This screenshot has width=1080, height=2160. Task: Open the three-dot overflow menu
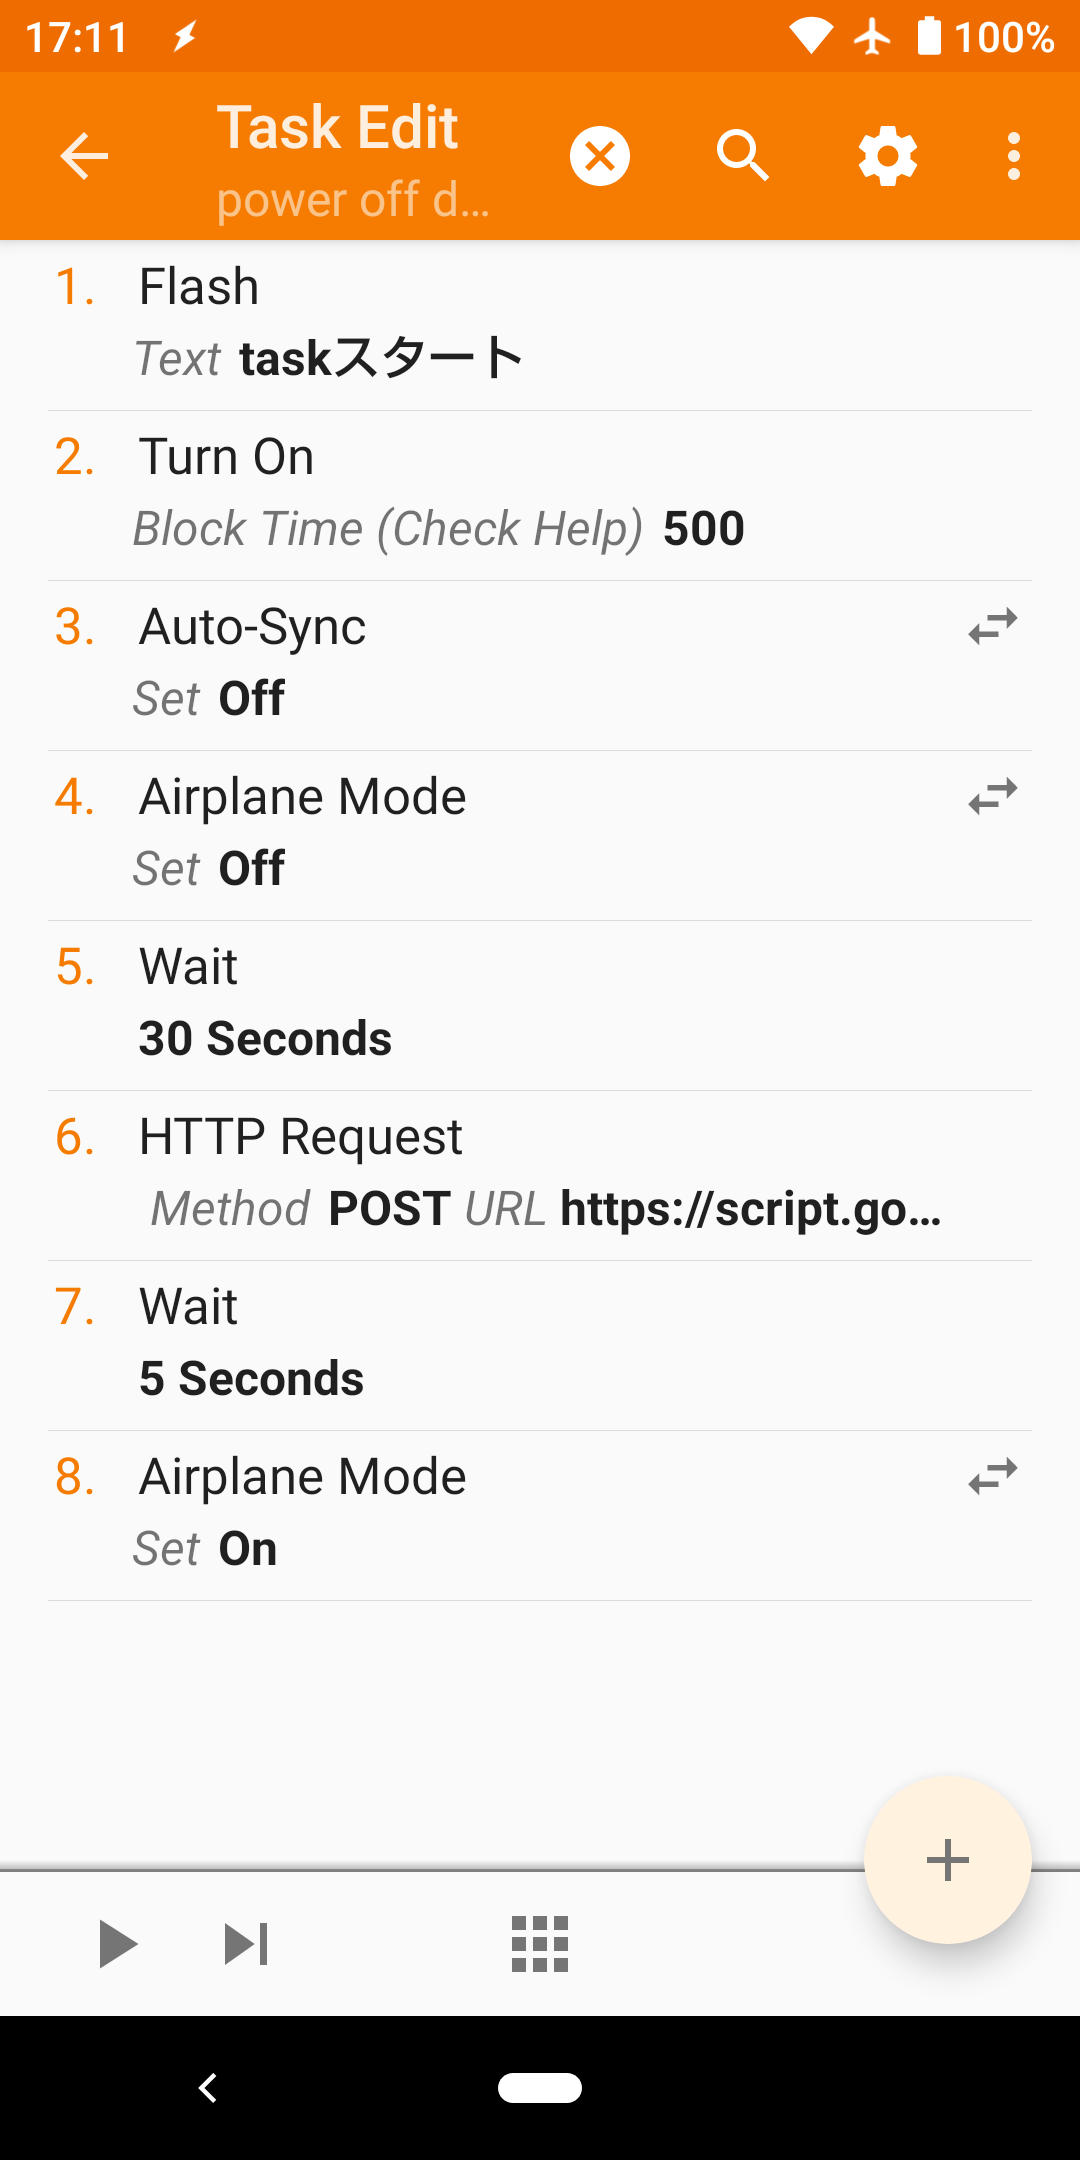tap(1014, 157)
